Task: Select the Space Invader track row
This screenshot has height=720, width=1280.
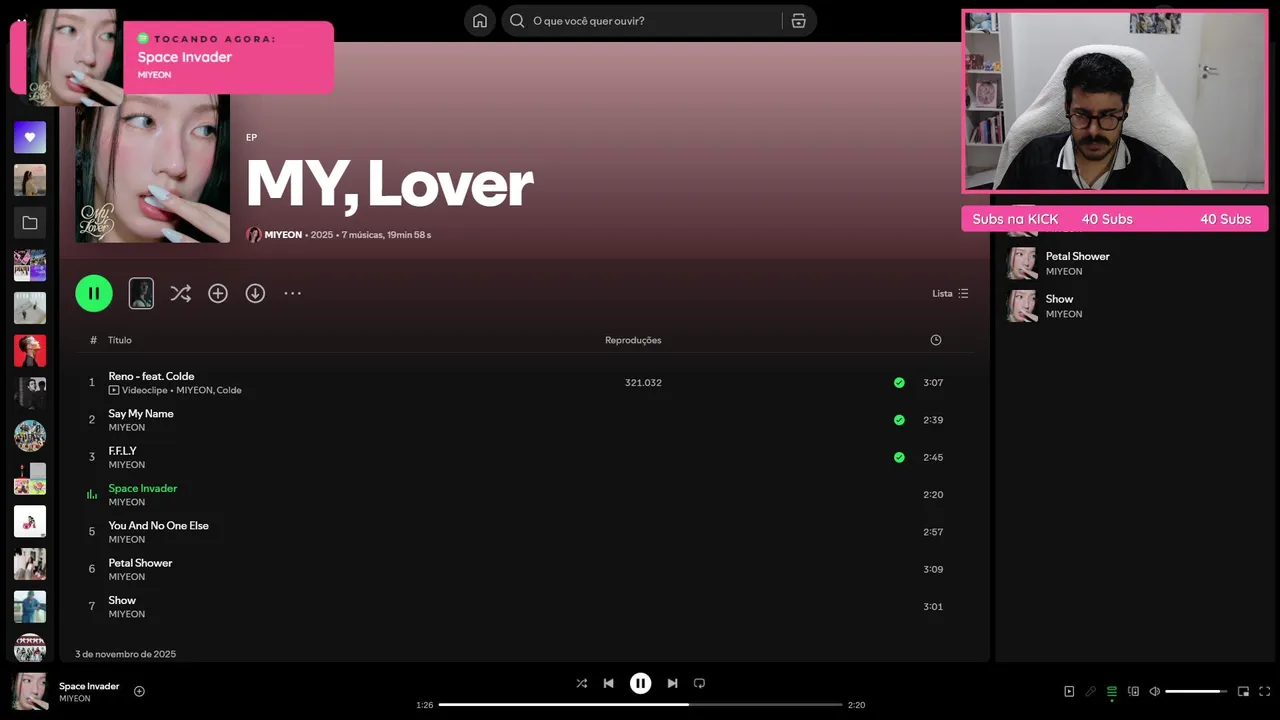Action: [x=524, y=494]
